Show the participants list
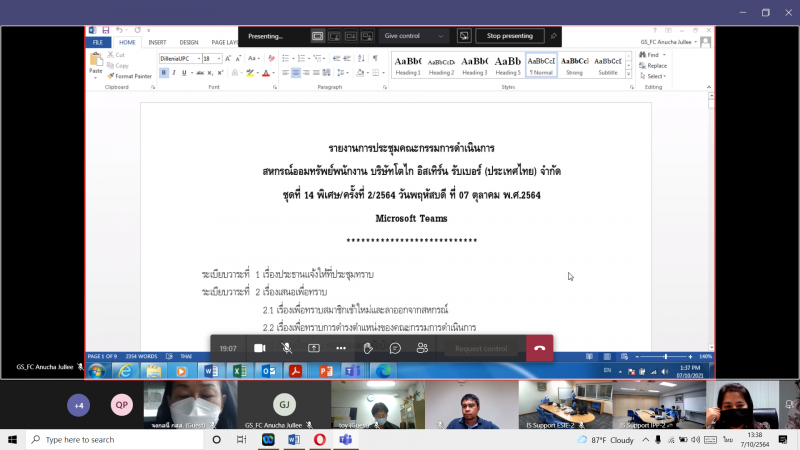 tap(422, 348)
